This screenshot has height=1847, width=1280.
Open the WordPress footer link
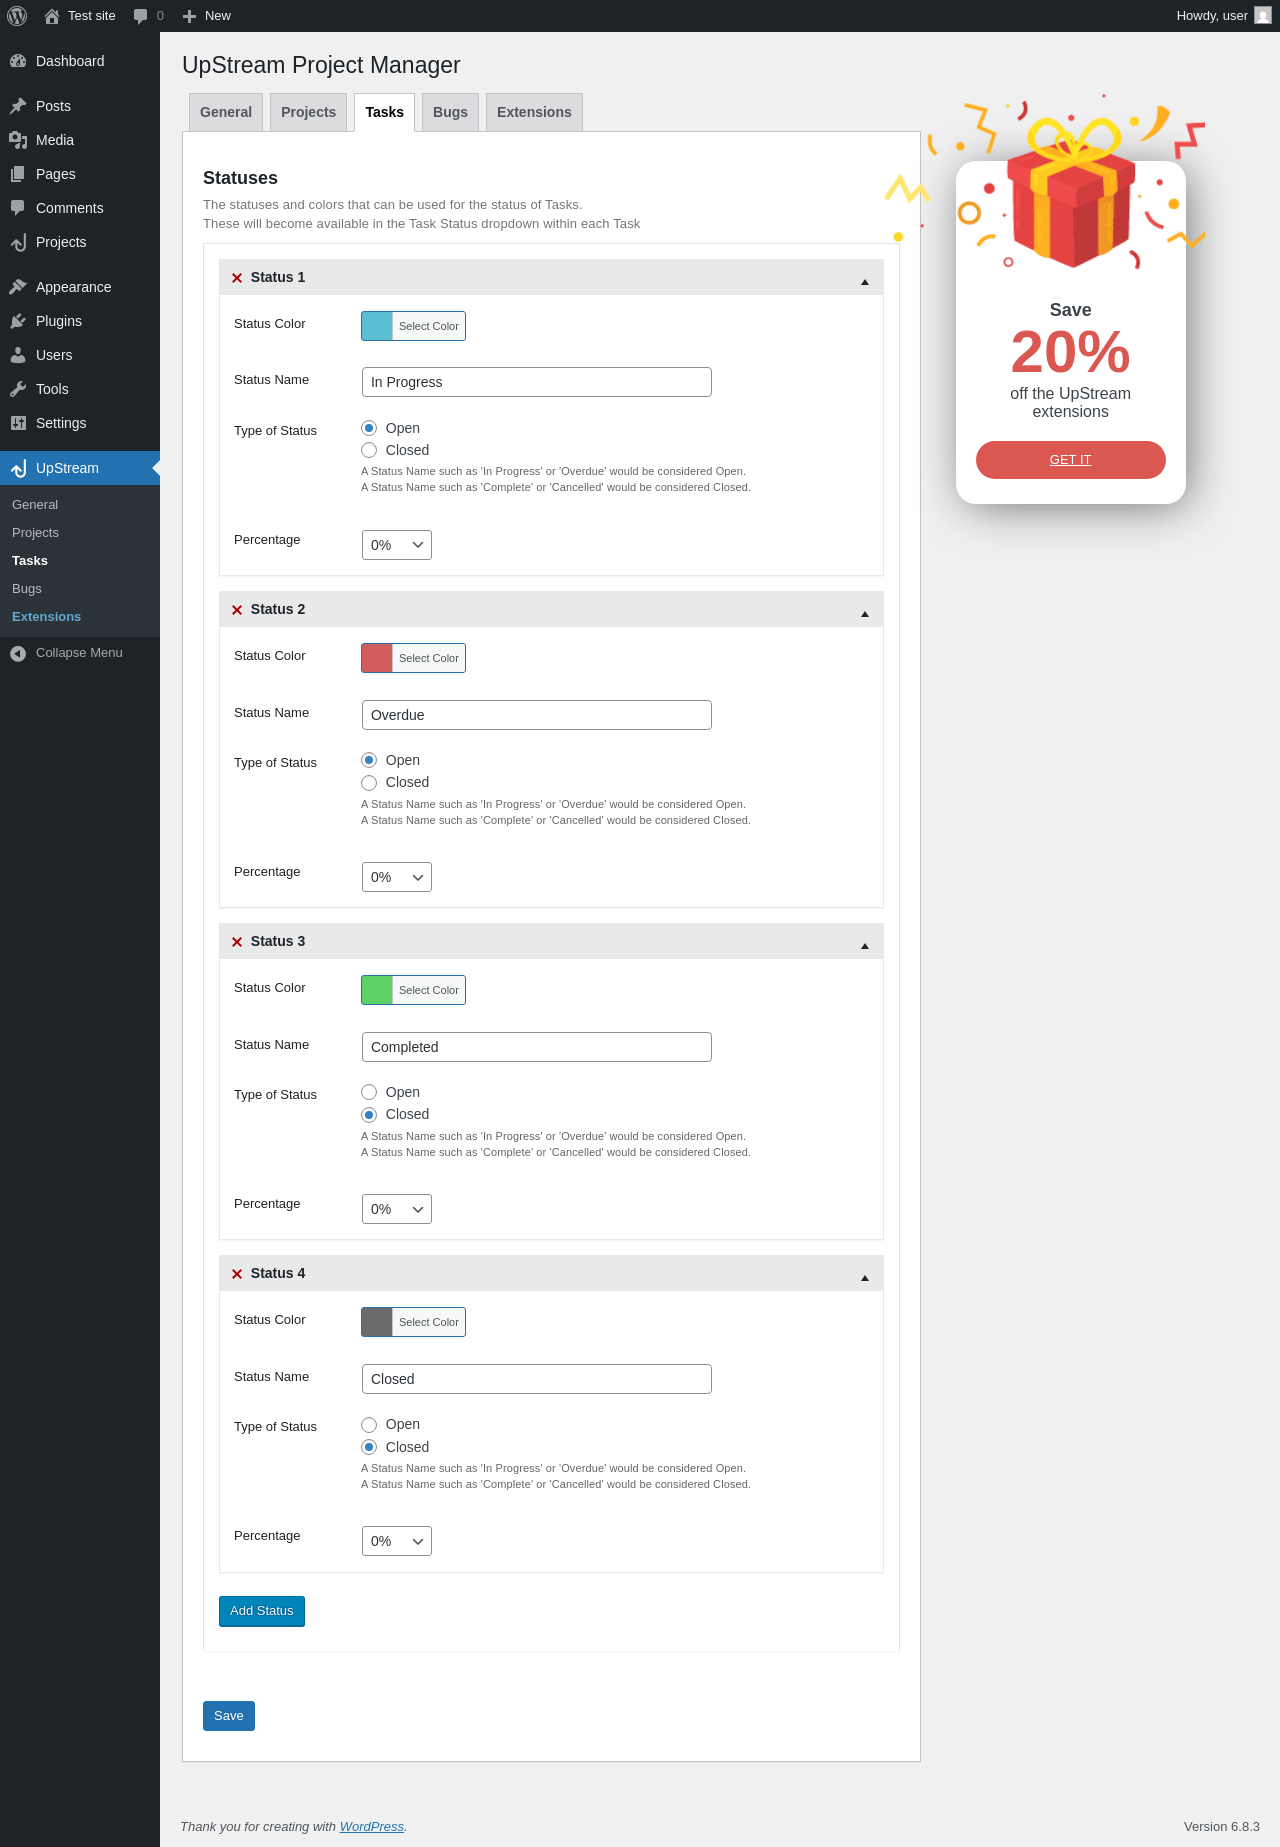coord(372,1827)
